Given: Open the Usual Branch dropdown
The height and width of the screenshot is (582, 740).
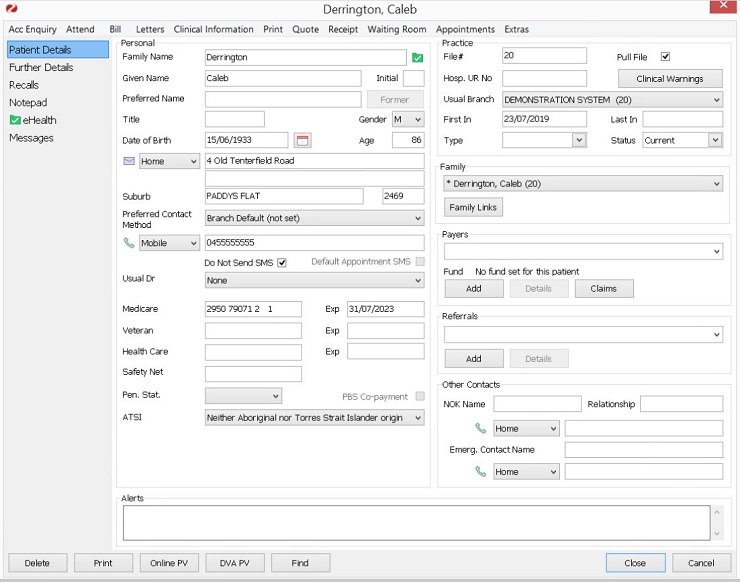Looking at the screenshot, I should tap(612, 100).
